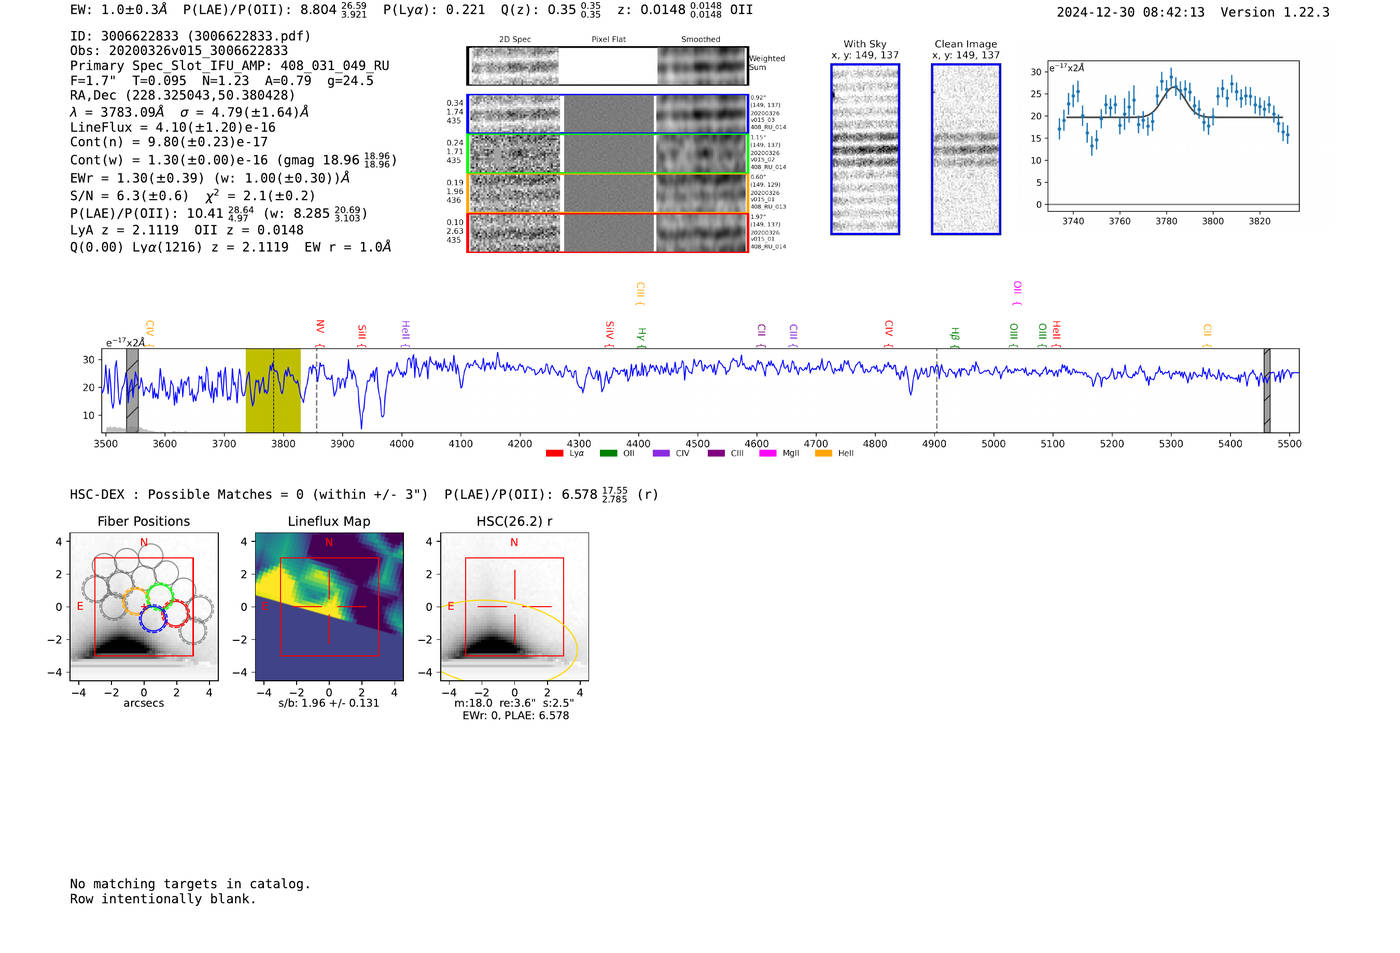The image size is (1400, 953).
Task: Click the Gaussian emission line fit plot
Action: pos(1173,135)
